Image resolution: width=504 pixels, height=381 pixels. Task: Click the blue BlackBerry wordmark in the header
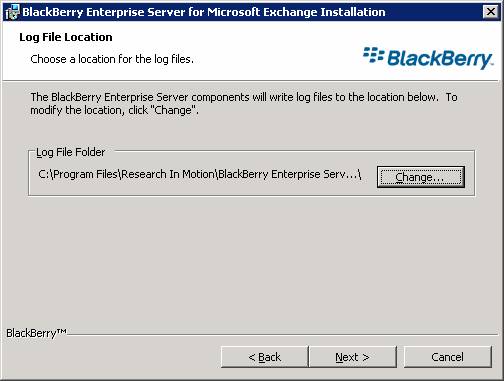[439, 59]
